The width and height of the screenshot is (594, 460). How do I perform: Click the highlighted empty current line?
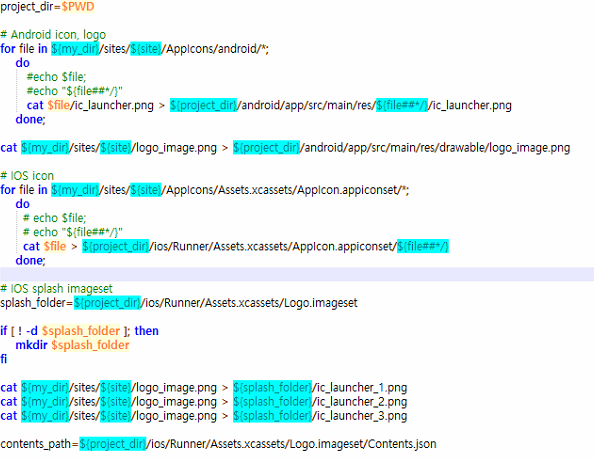tap(297, 274)
